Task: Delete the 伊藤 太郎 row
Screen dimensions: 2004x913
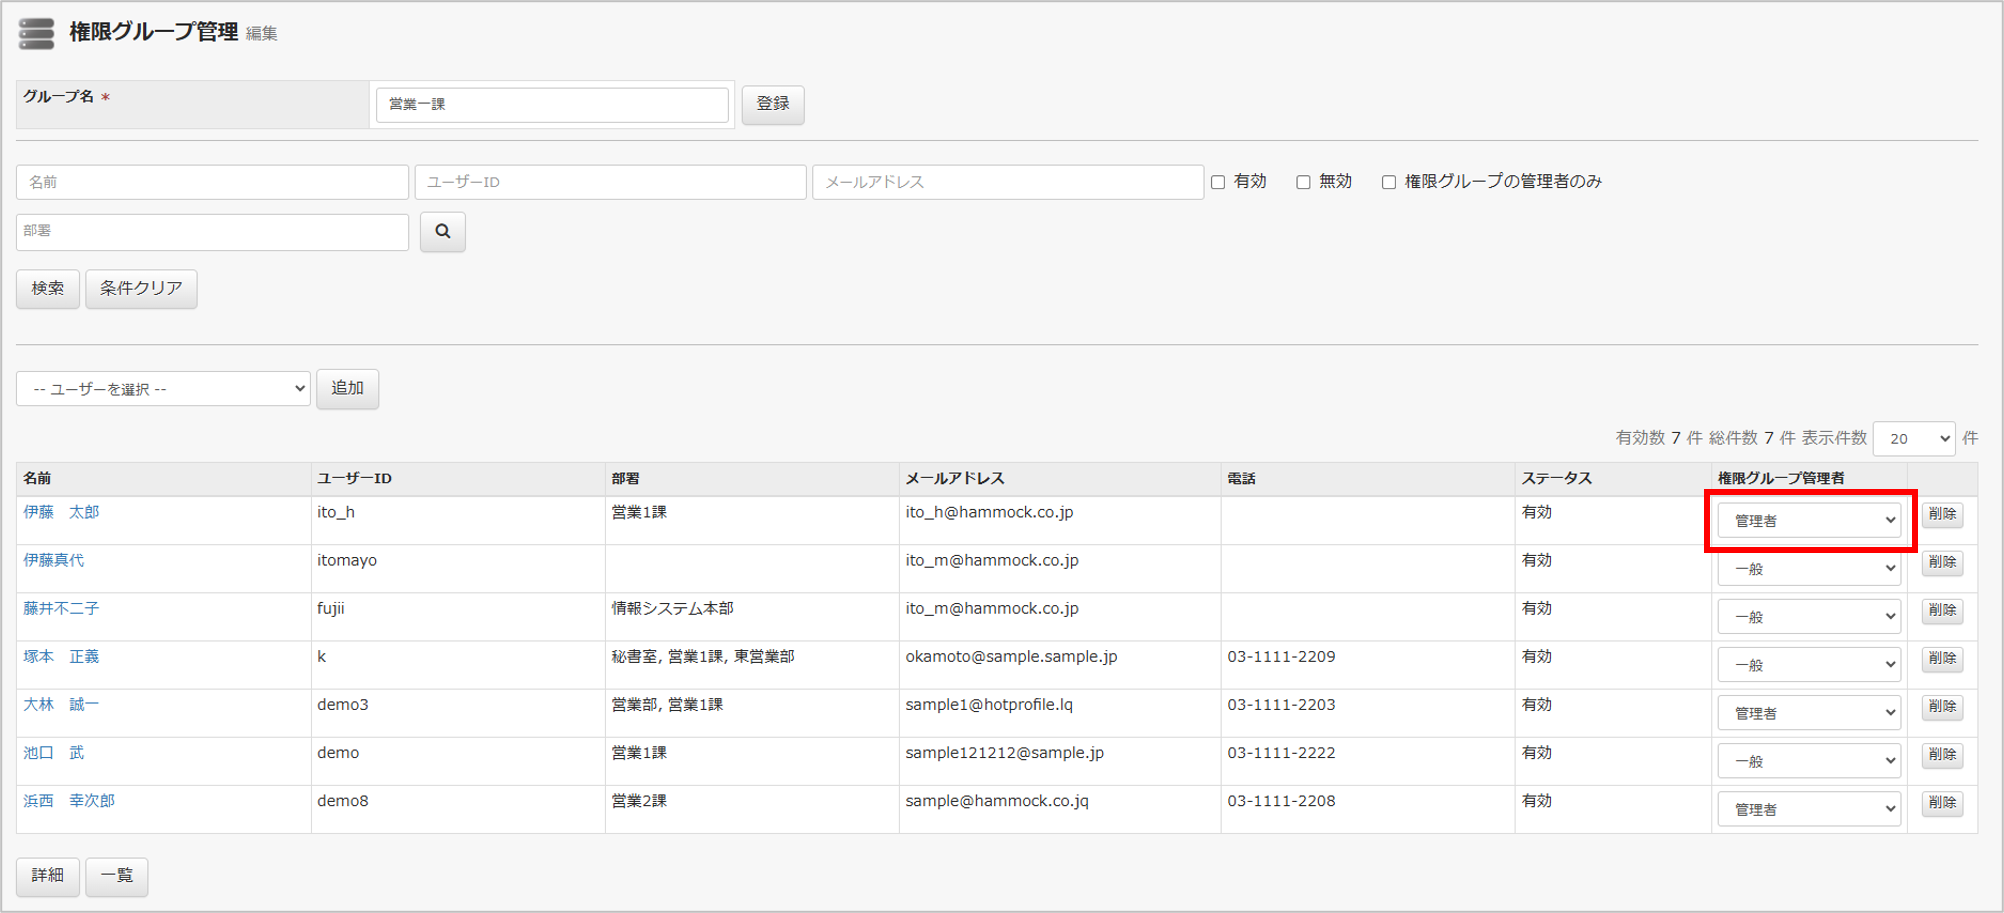Action: tap(1942, 514)
